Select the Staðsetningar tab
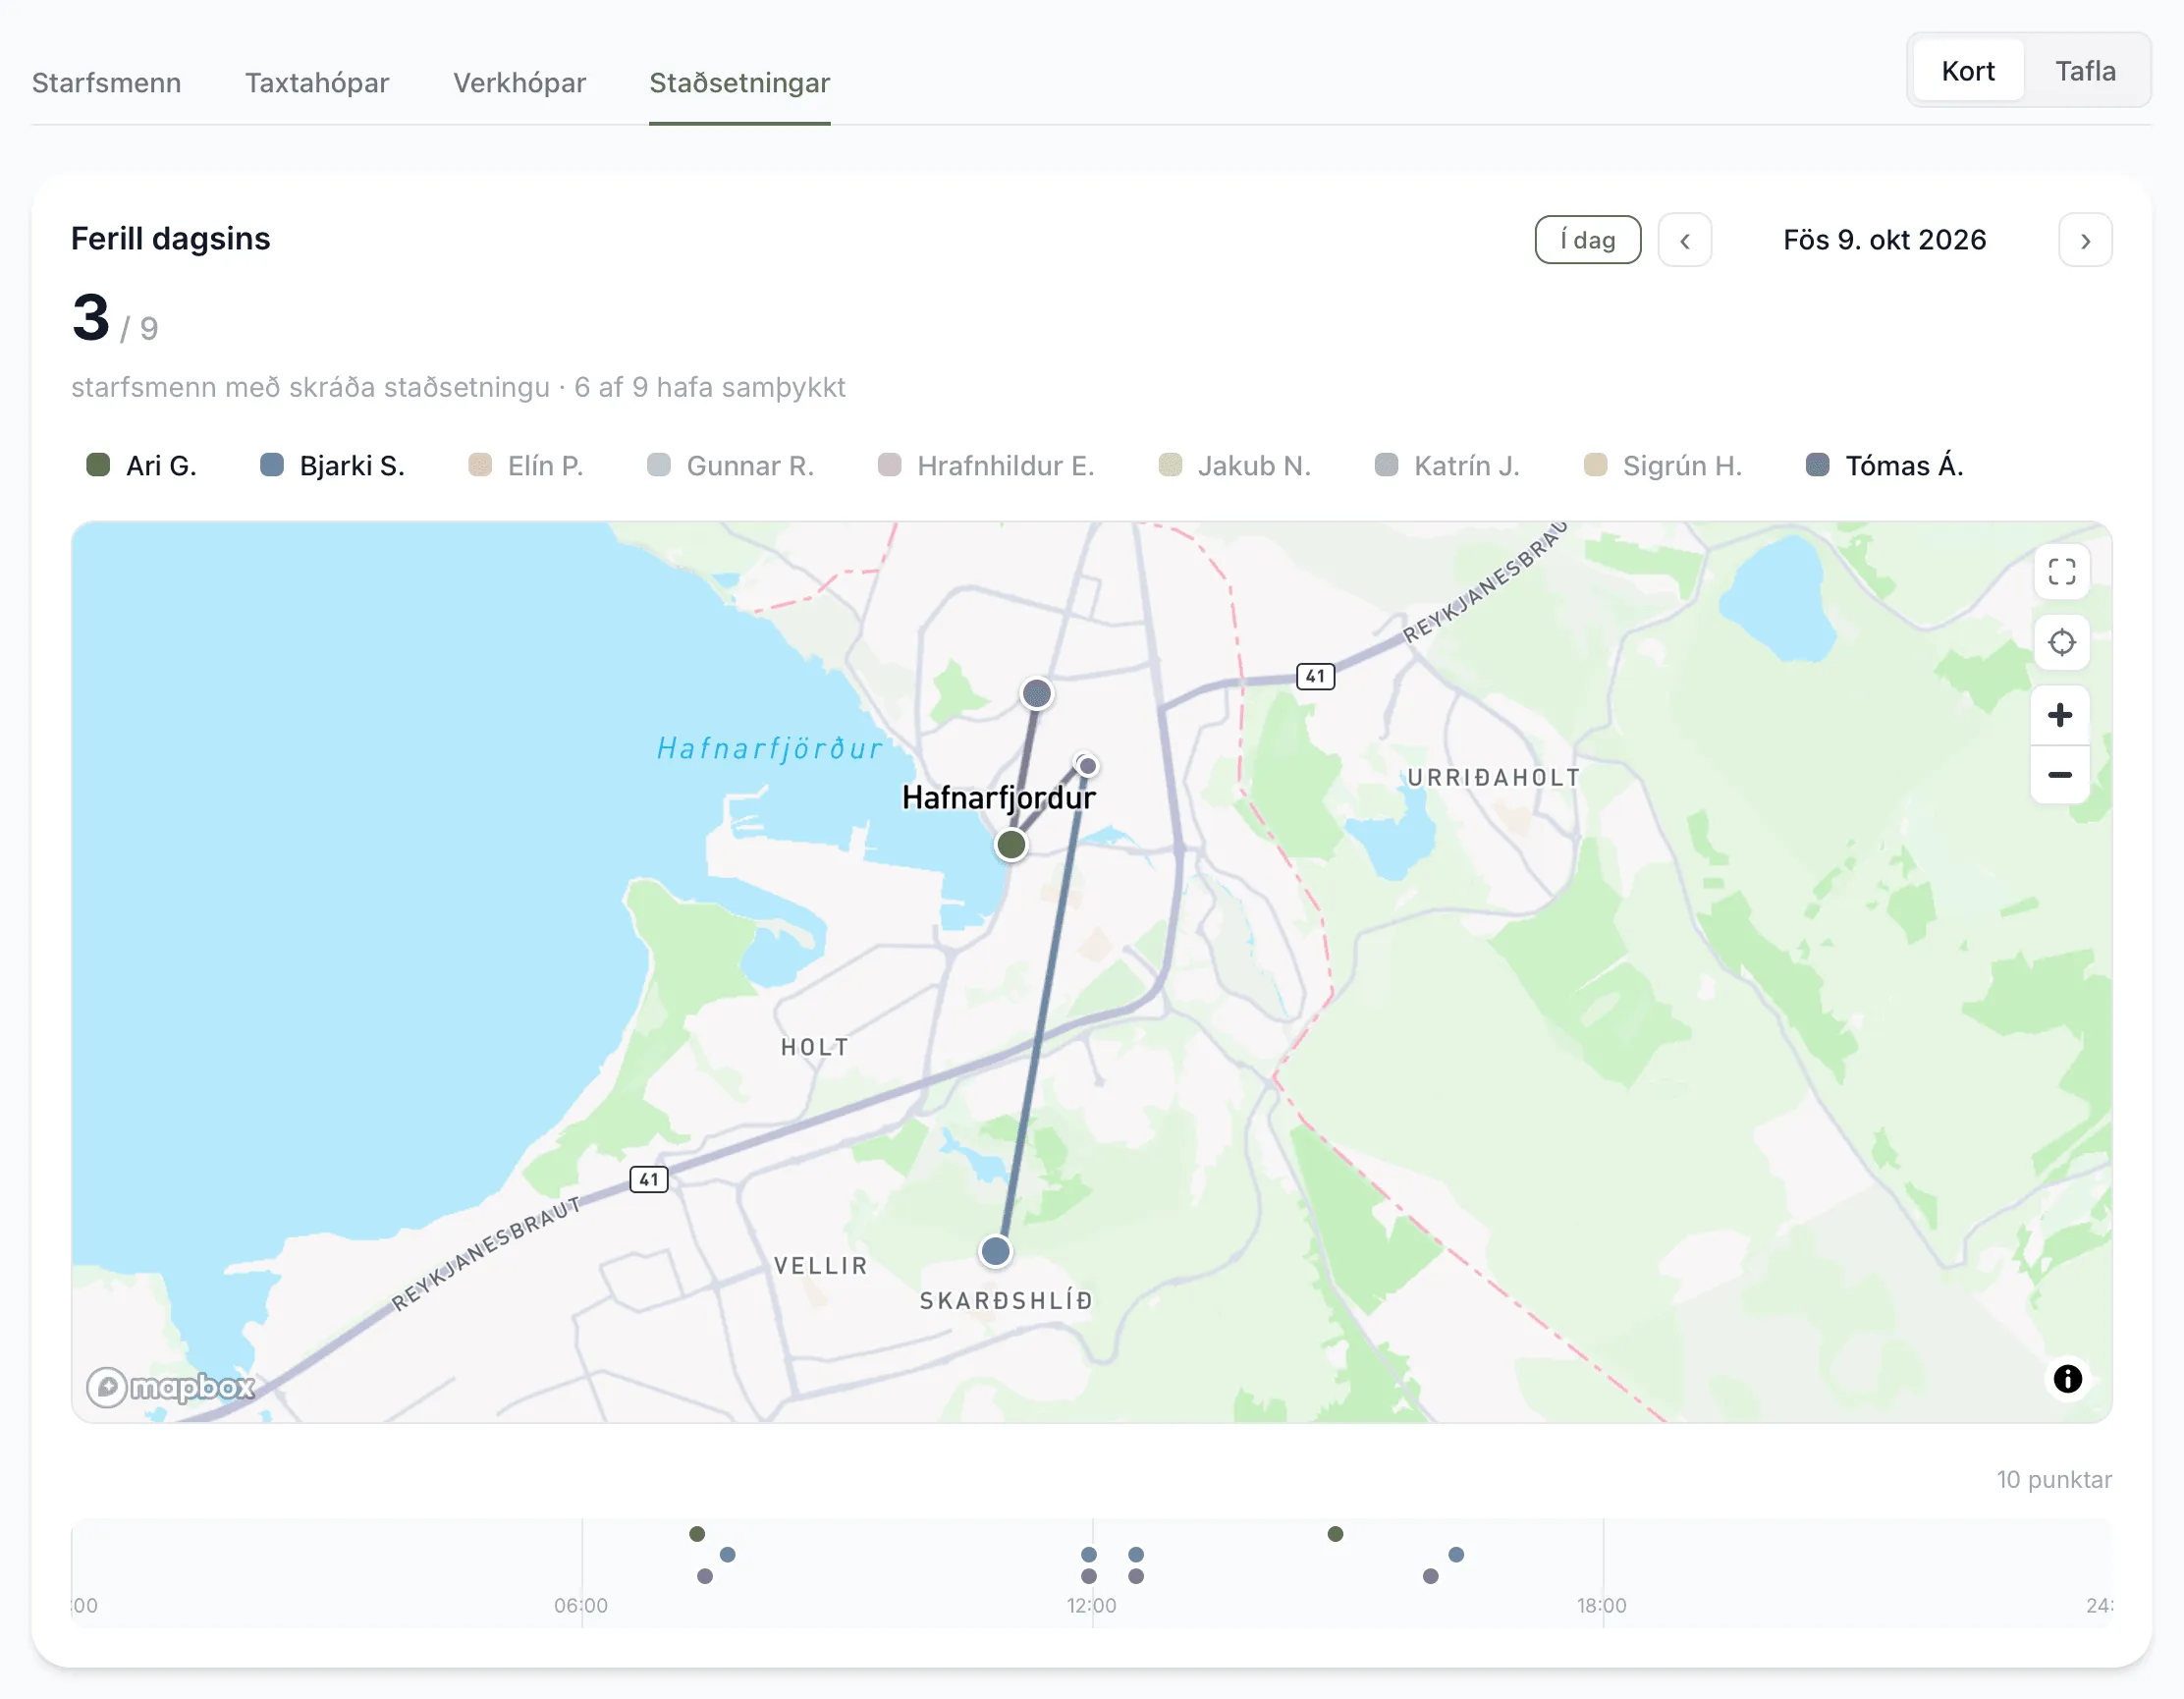This screenshot has width=2184, height=1699. click(740, 83)
